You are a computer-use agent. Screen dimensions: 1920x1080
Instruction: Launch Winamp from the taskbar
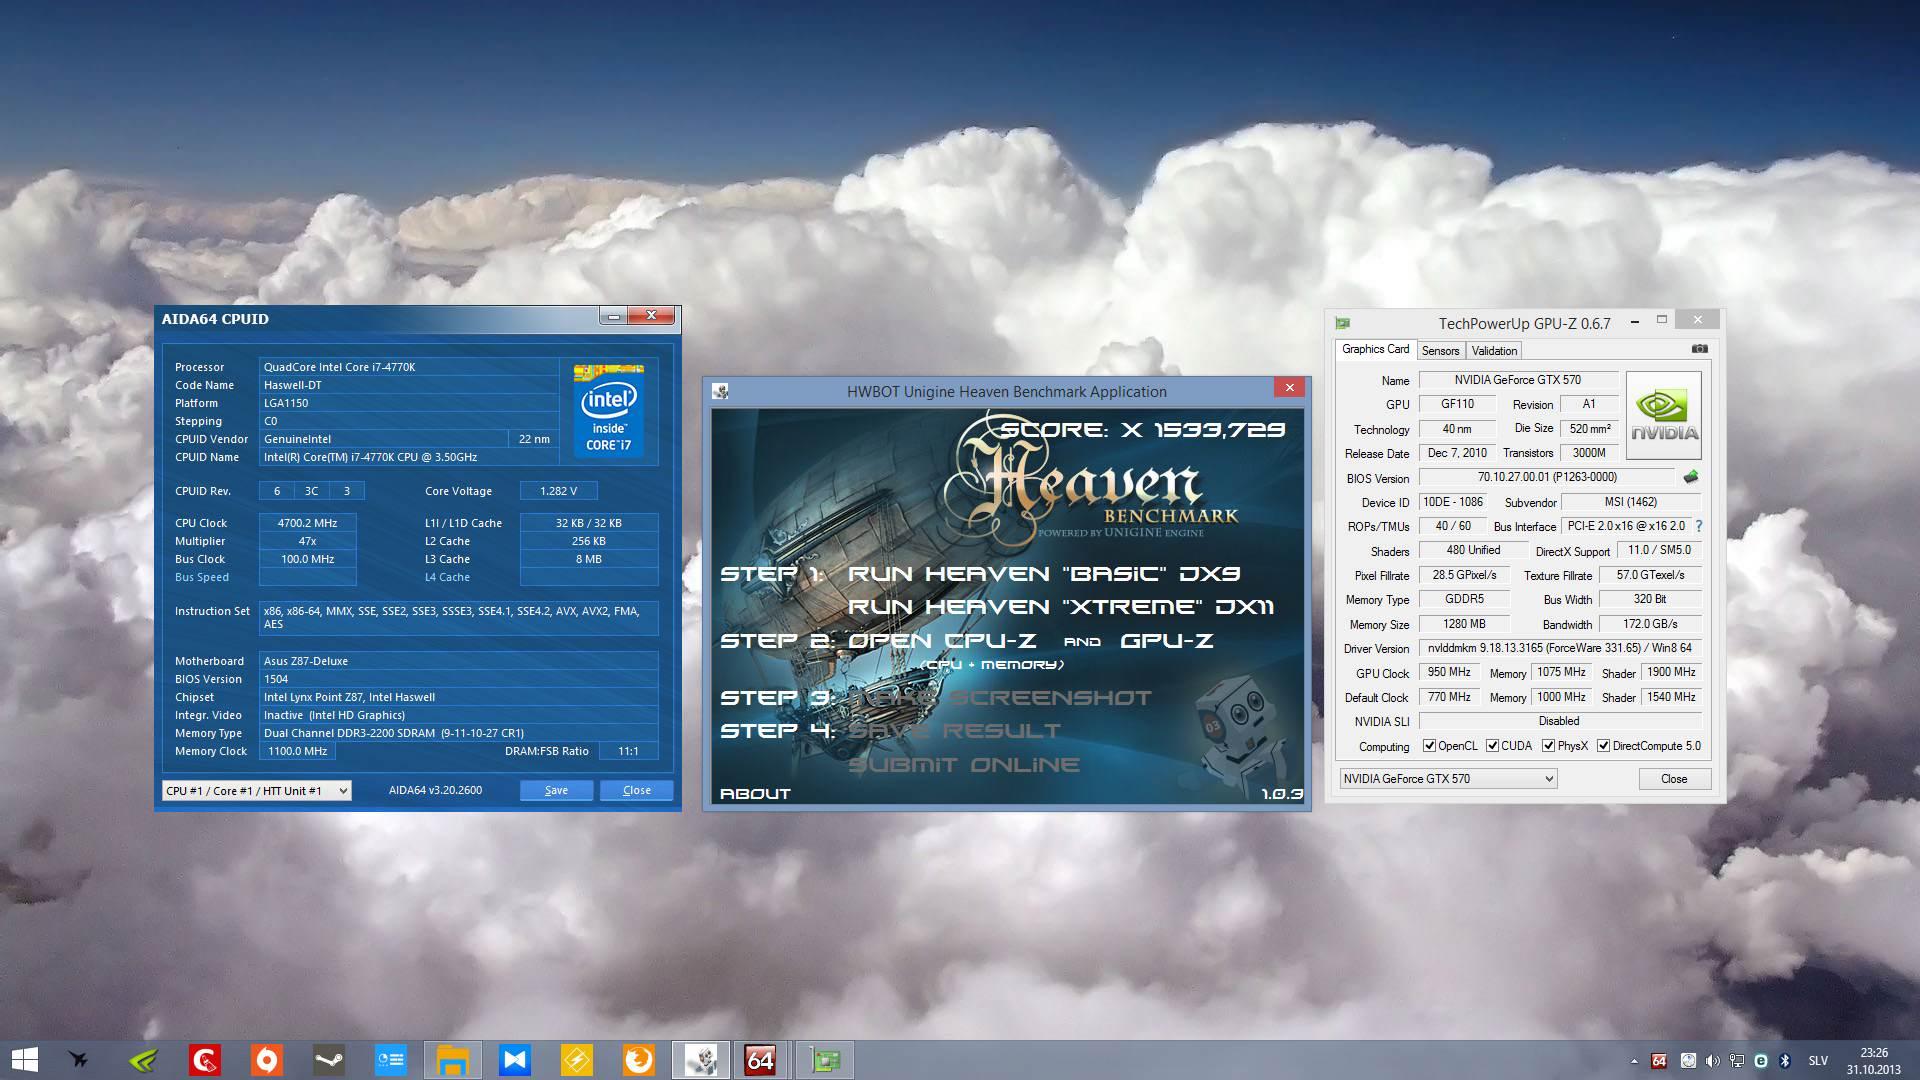tap(577, 1060)
